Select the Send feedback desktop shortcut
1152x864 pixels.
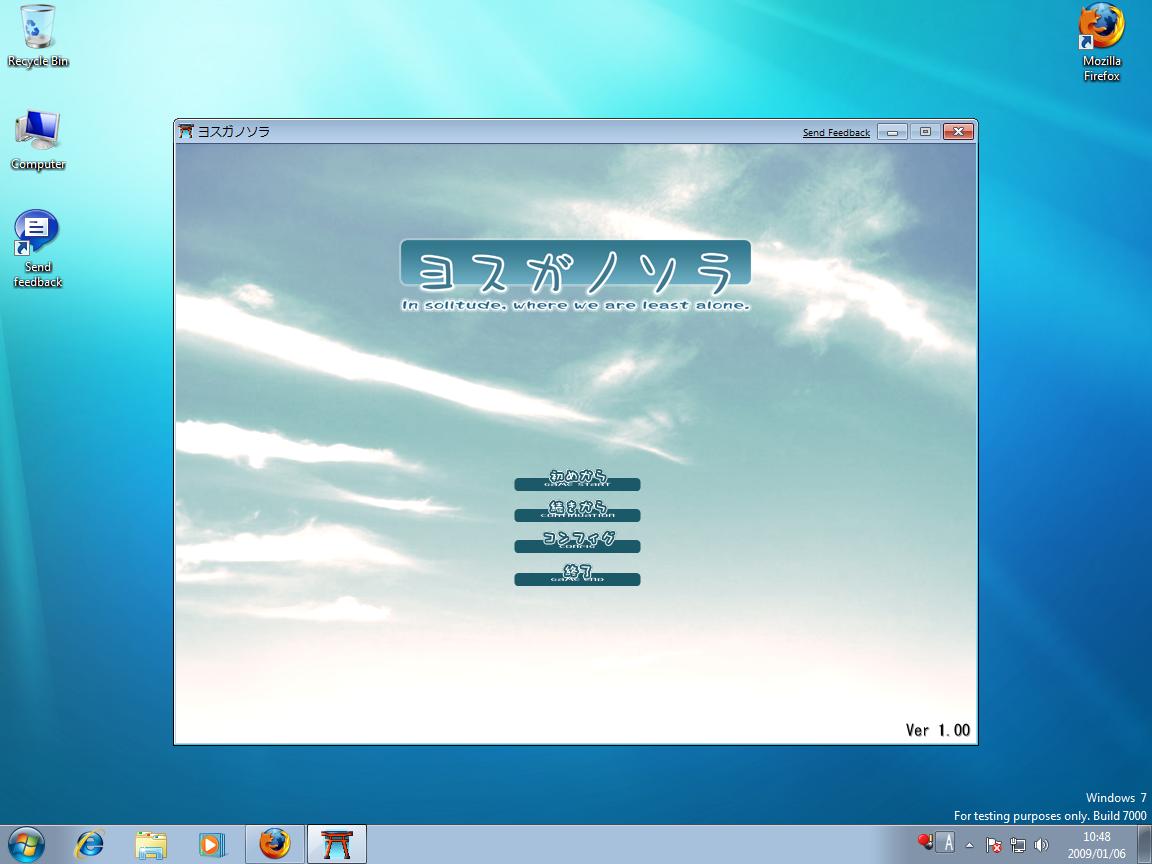(x=37, y=249)
